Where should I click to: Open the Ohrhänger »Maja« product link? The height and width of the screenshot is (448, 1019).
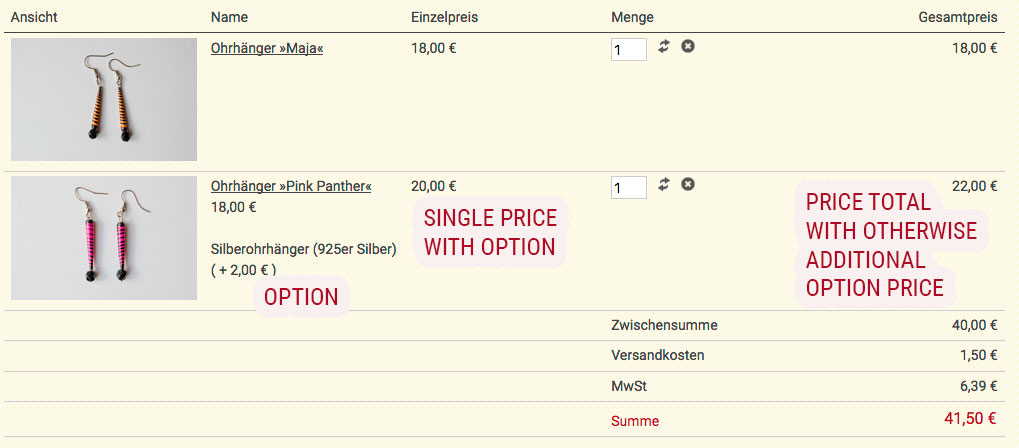[266, 47]
